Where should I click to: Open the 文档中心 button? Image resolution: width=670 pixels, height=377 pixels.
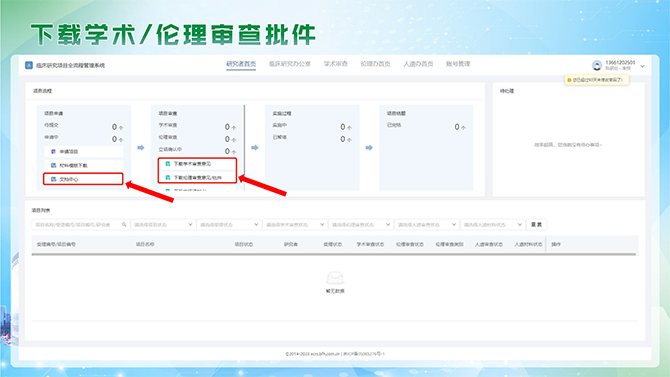point(83,179)
